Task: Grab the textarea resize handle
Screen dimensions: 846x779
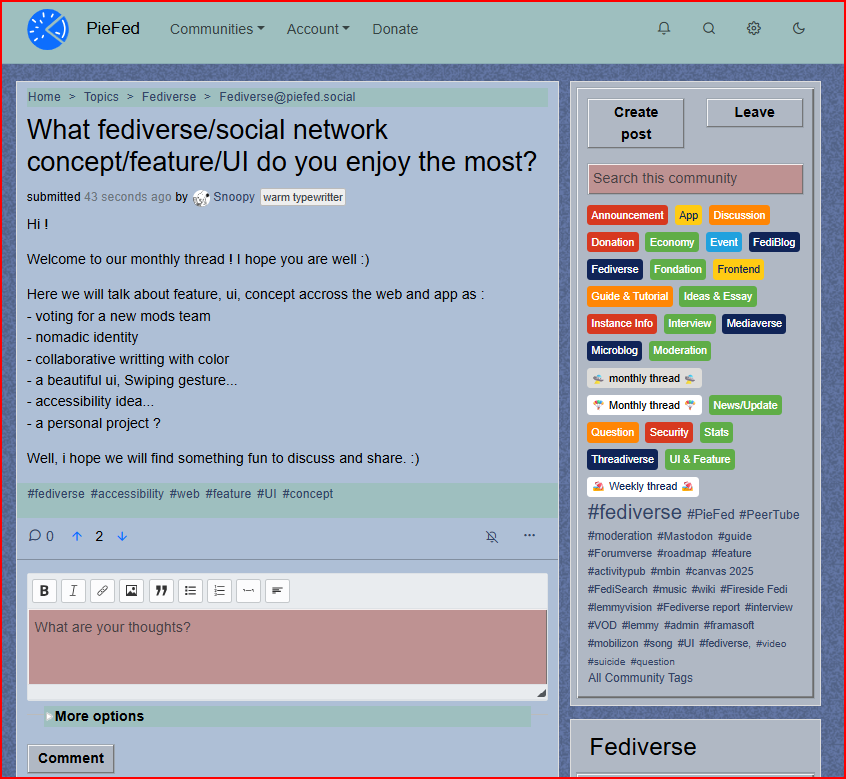Action: click(542, 693)
